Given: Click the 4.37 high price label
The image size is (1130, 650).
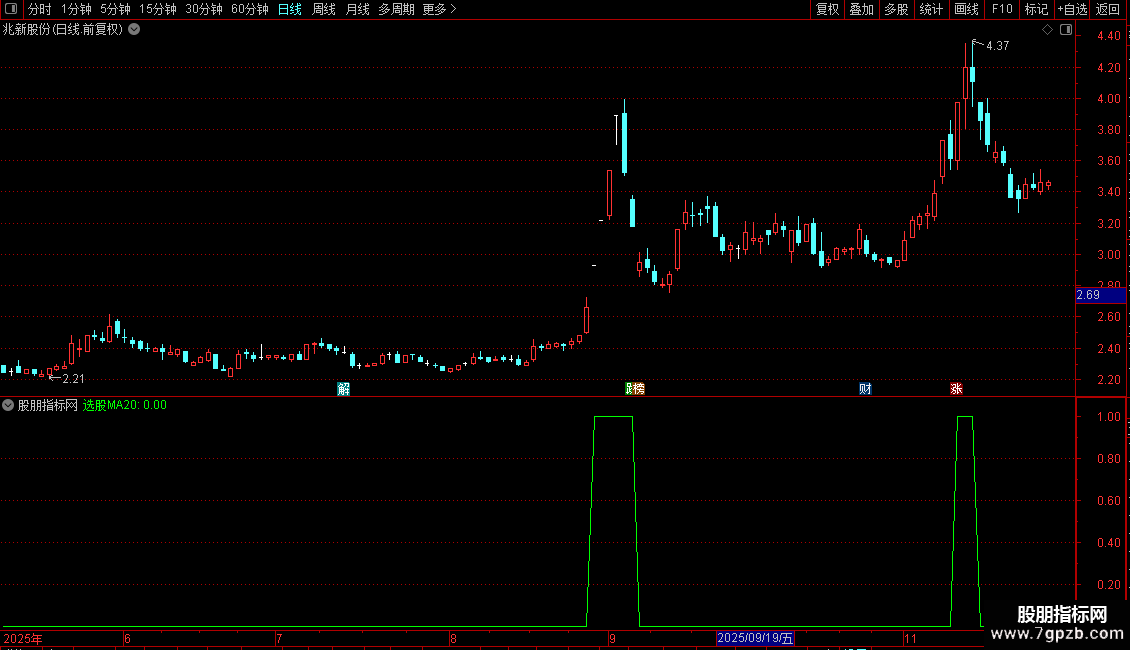Looking at the screenshot, I should tap(997, 46).
